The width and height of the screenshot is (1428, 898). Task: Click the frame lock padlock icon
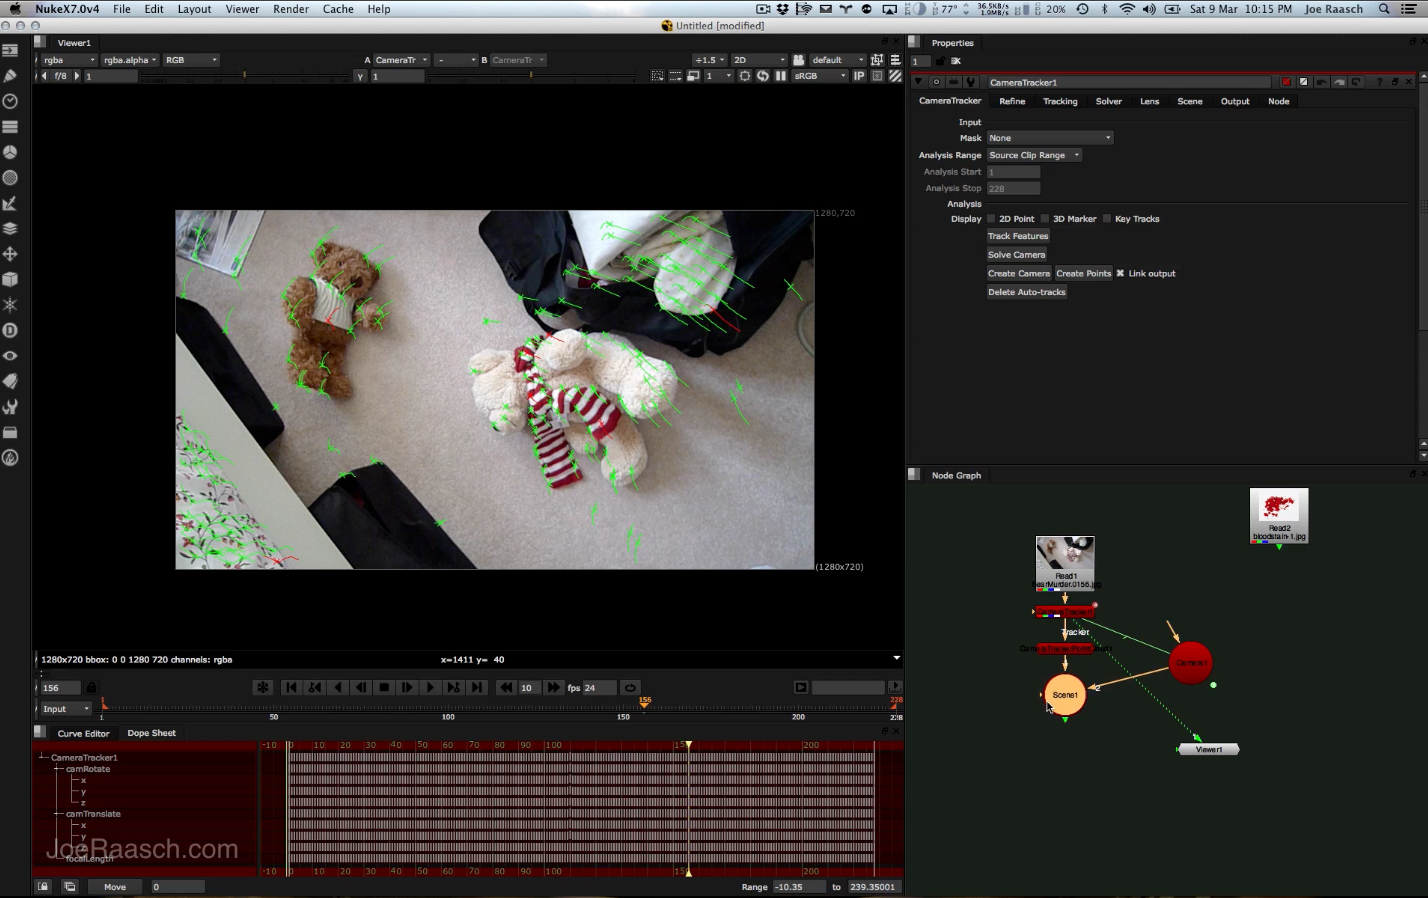pyautogui.click(x=92, y=688)
